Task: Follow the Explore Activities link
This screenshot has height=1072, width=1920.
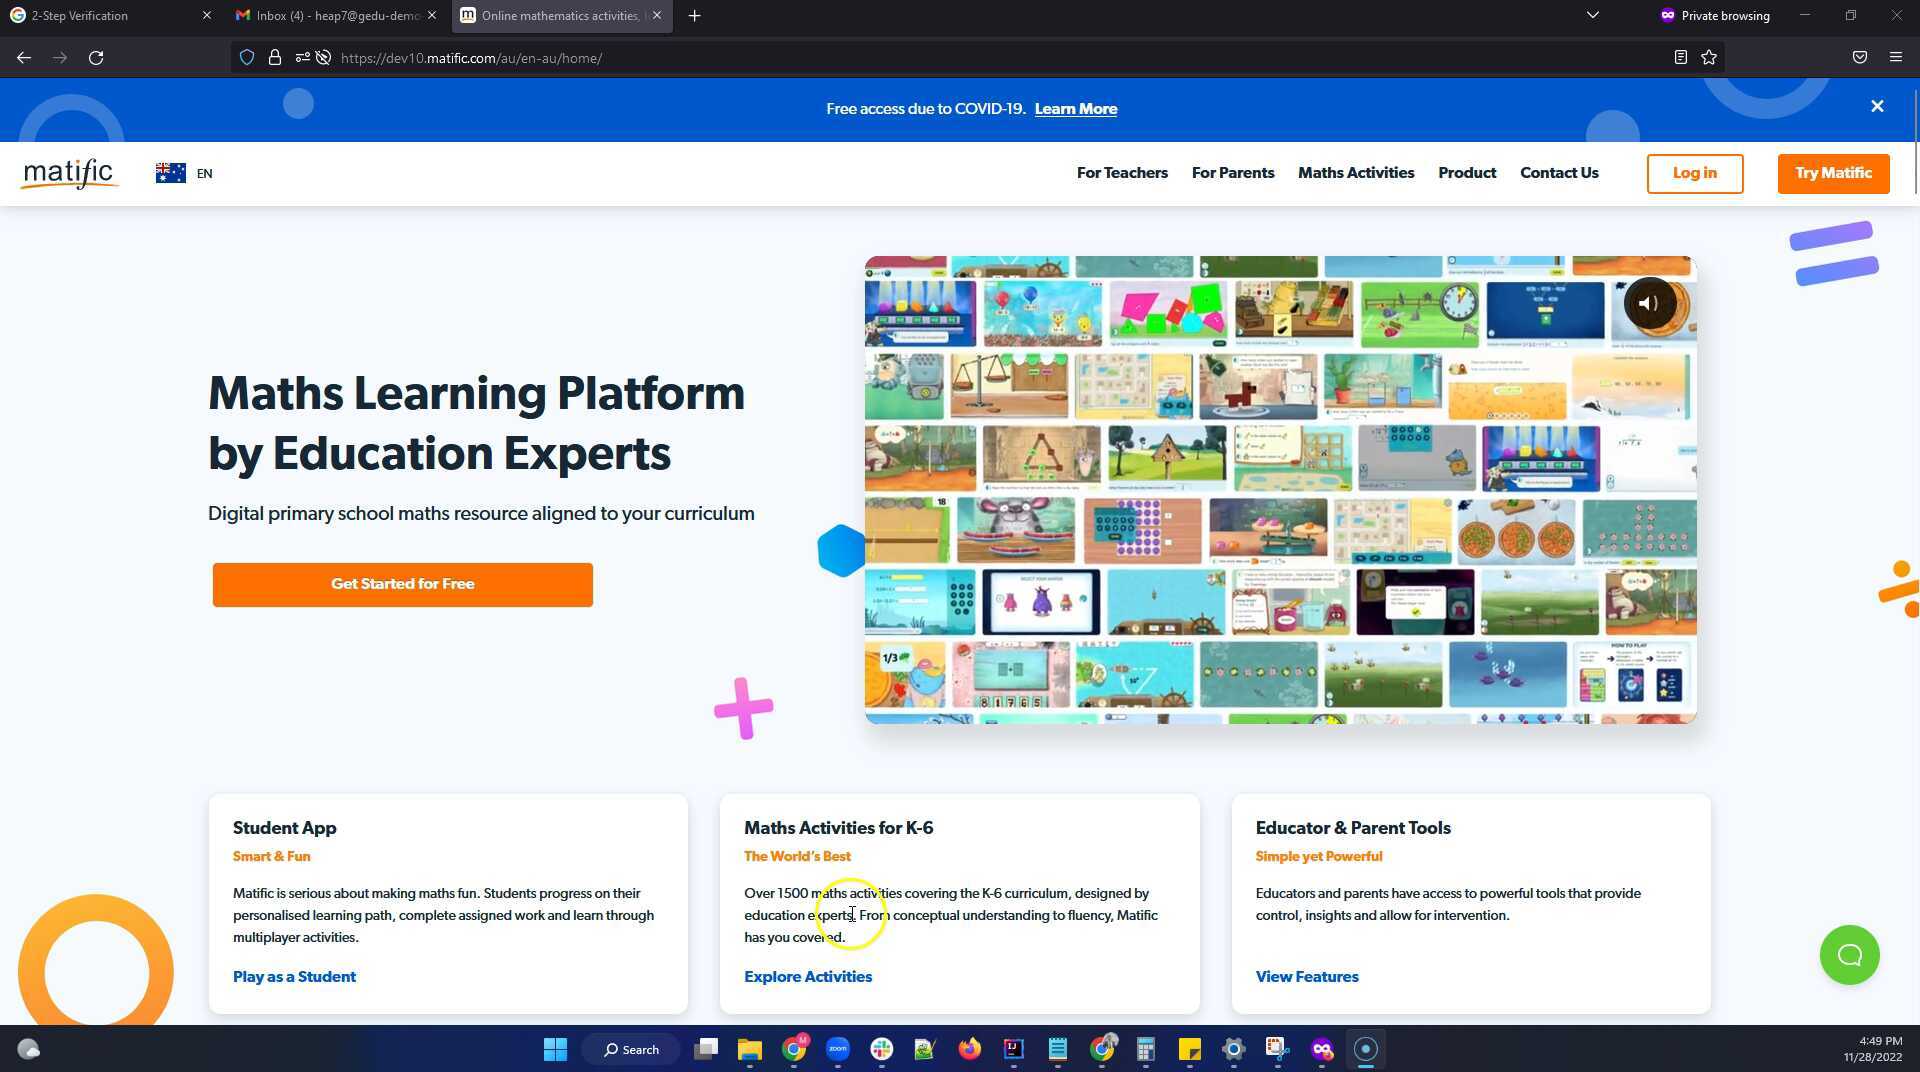Action: 808,977
